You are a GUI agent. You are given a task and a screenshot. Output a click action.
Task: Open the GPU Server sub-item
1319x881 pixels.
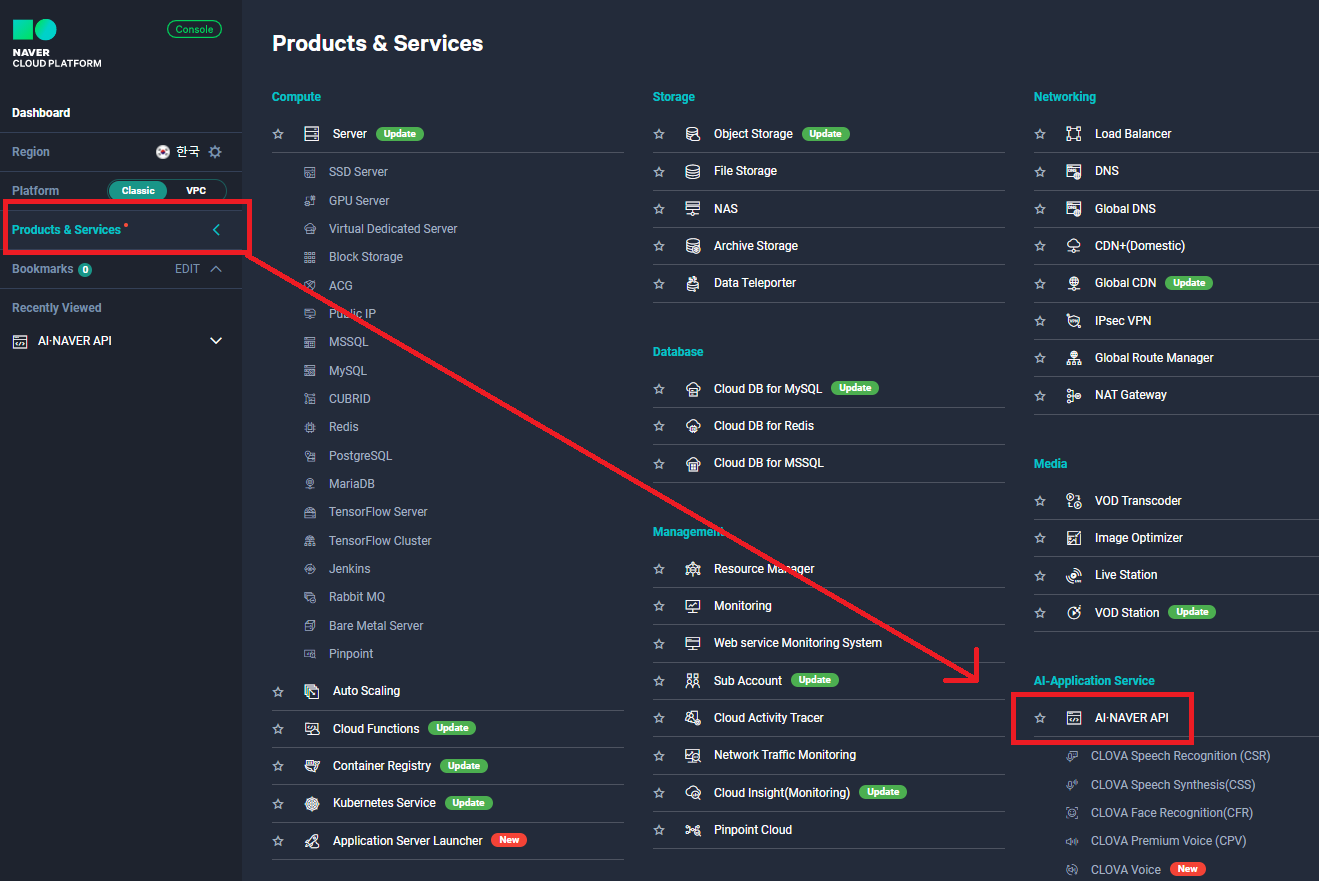[x=359, y=201]
